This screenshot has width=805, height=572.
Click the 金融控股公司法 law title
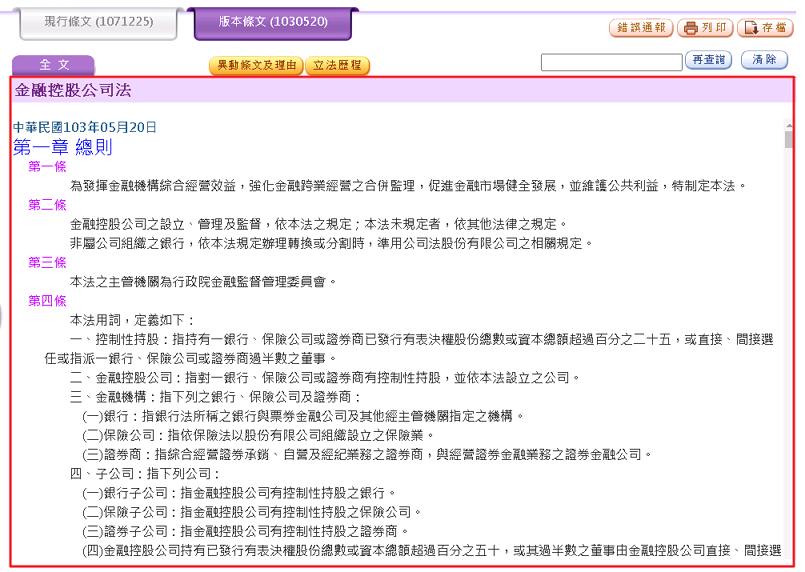(x=73, y=91)
